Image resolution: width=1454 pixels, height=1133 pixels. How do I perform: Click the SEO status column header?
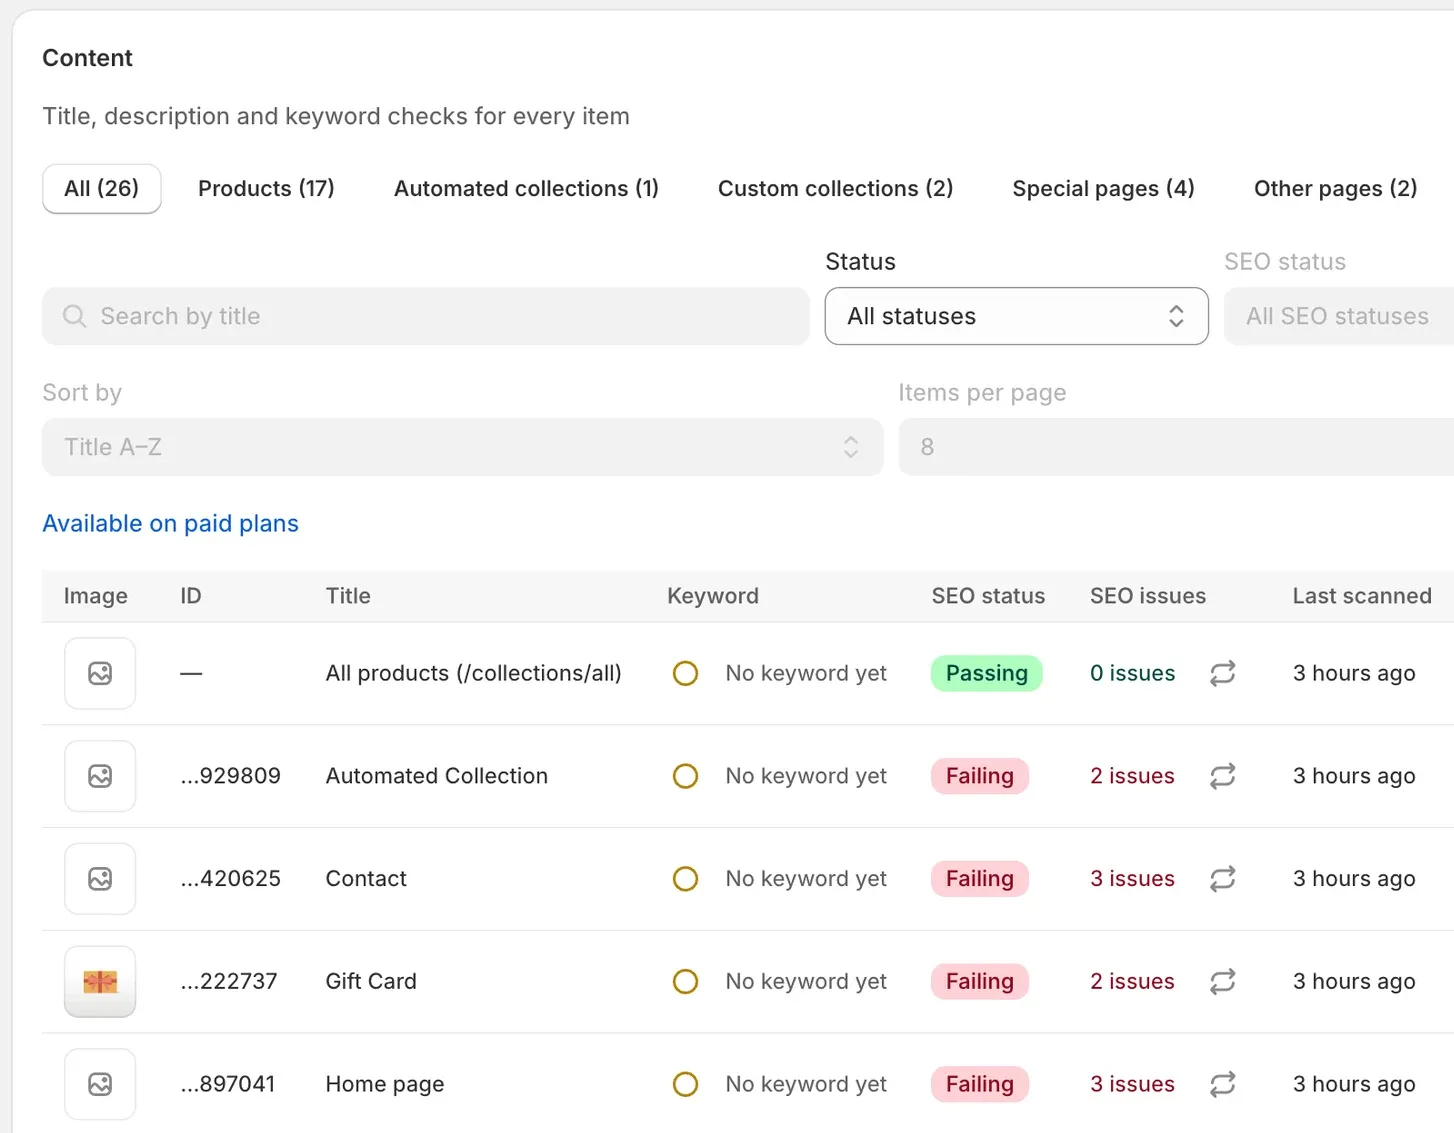tap(988, 596)
